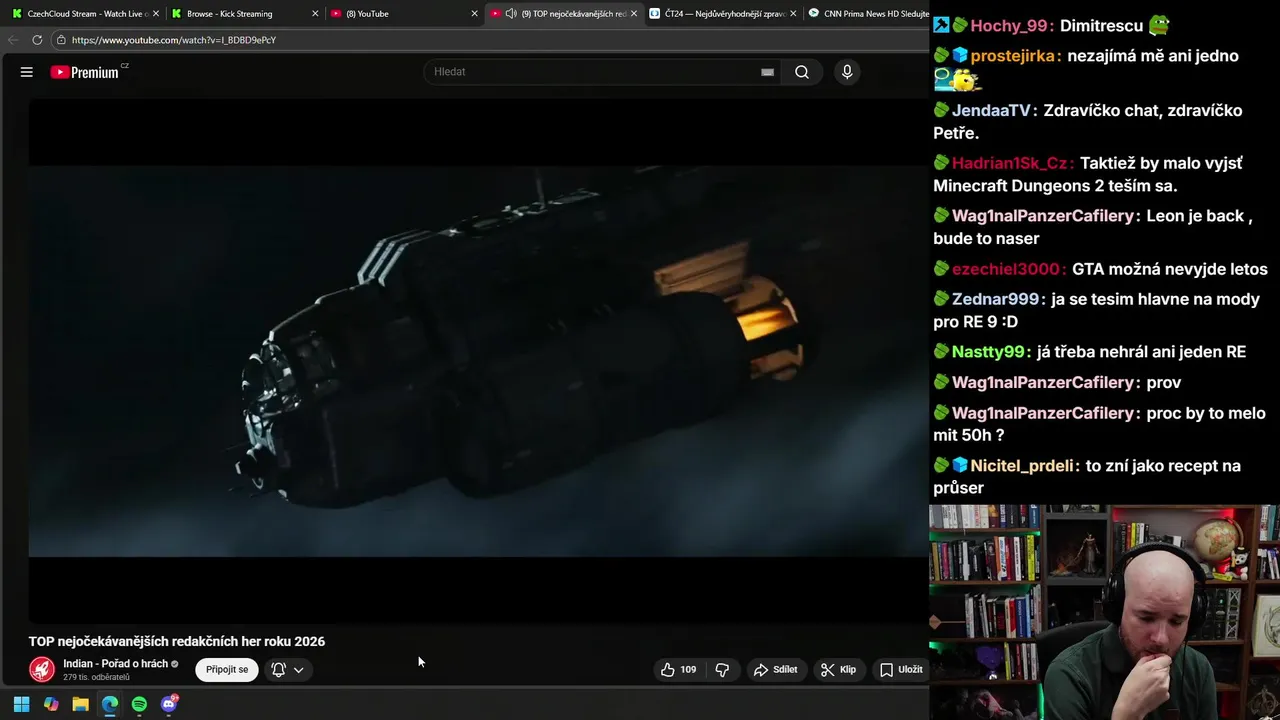Start voice search with microphone icon
The height and width of the screenshot is (720, 1280).
point(847,72)
